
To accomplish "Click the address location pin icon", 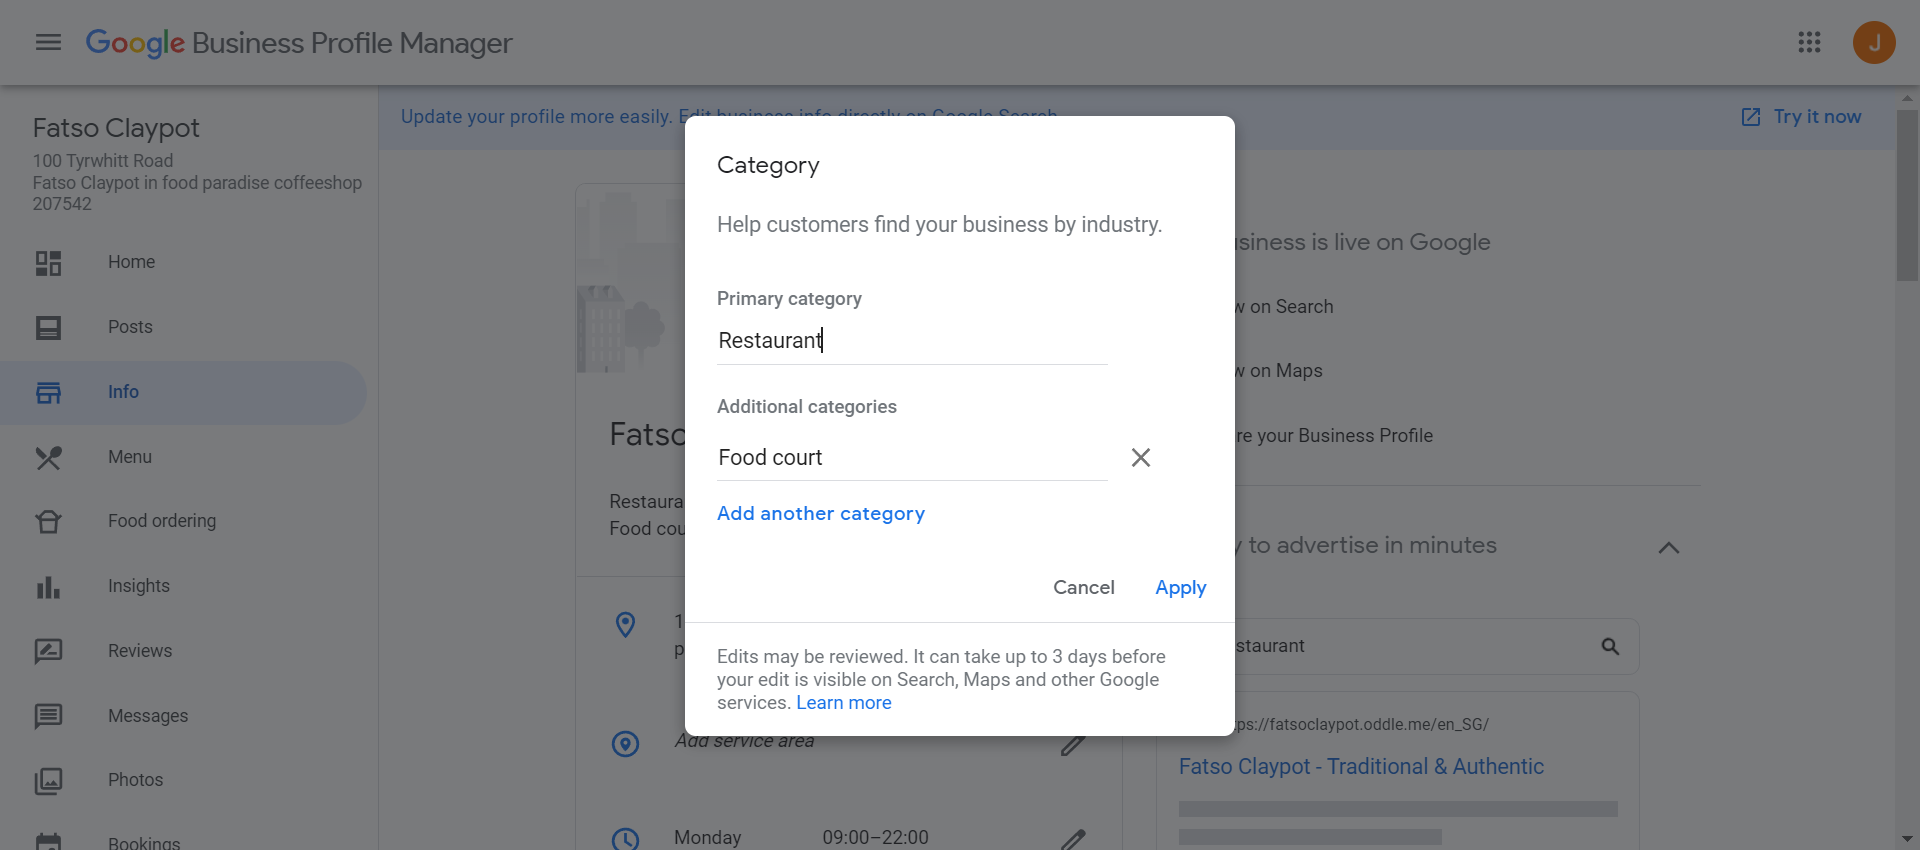I will click(625, 624).
